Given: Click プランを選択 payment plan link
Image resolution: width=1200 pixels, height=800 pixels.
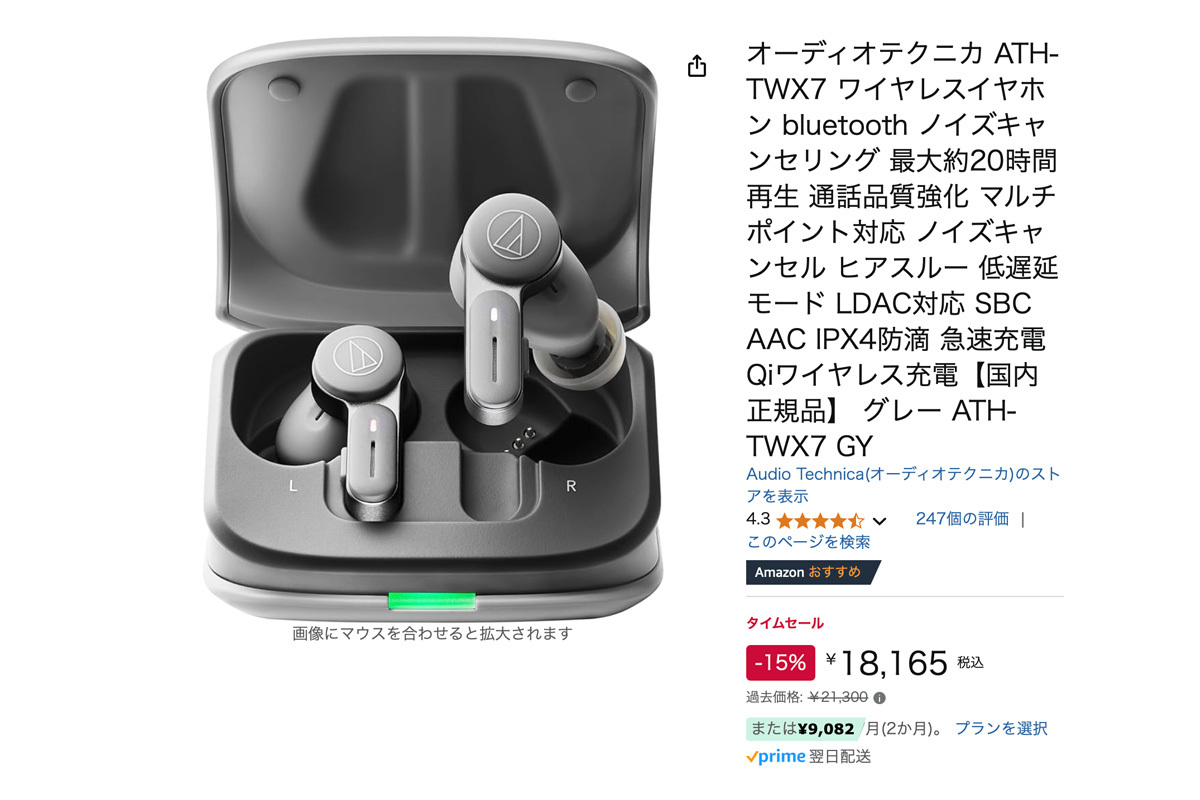Looking at the screenshot, I should click(1001, 728).
